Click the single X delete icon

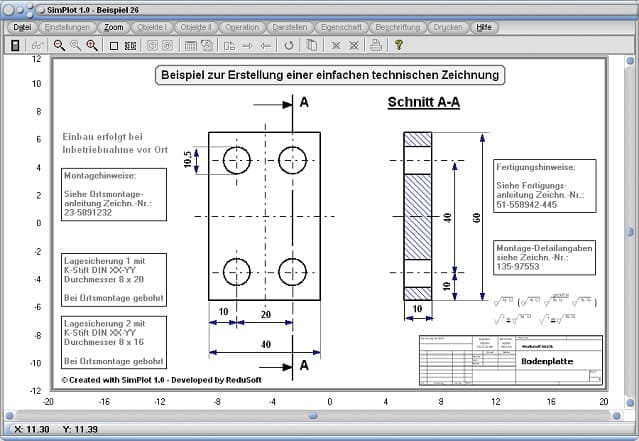pyautogui.click(x=336, y=45)
